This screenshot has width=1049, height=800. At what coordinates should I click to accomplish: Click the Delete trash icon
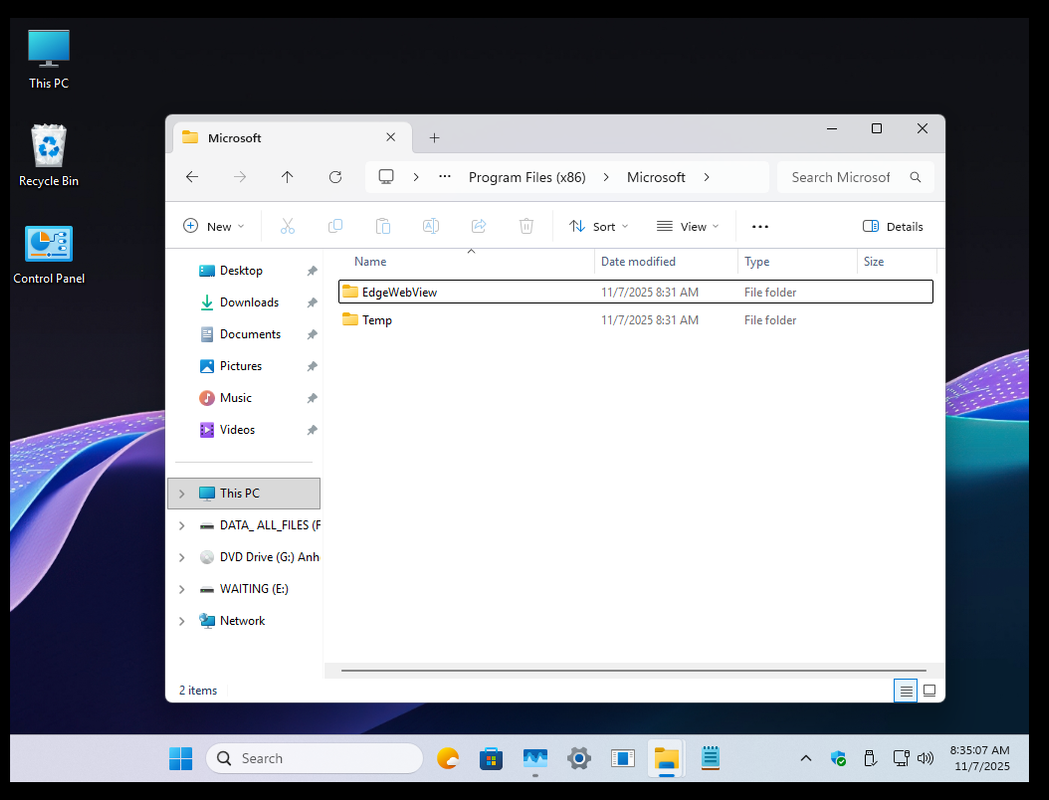(x=527, y=226)
